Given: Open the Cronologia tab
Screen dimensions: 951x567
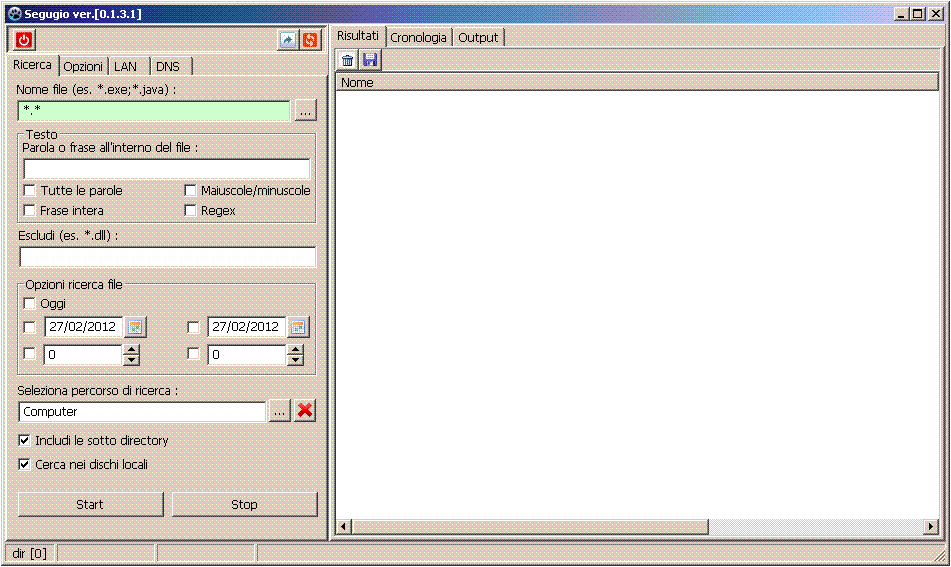Looking at the screenshot, I should click(x=418, y=37).
